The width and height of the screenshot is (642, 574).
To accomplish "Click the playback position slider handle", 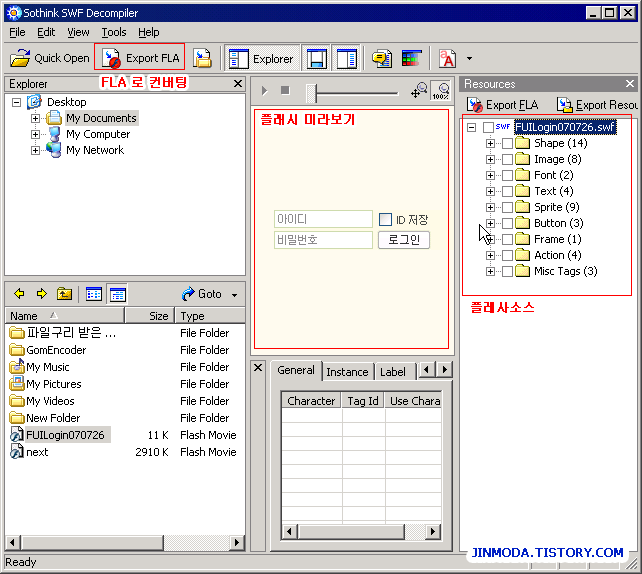I will (x=311, y=93).
